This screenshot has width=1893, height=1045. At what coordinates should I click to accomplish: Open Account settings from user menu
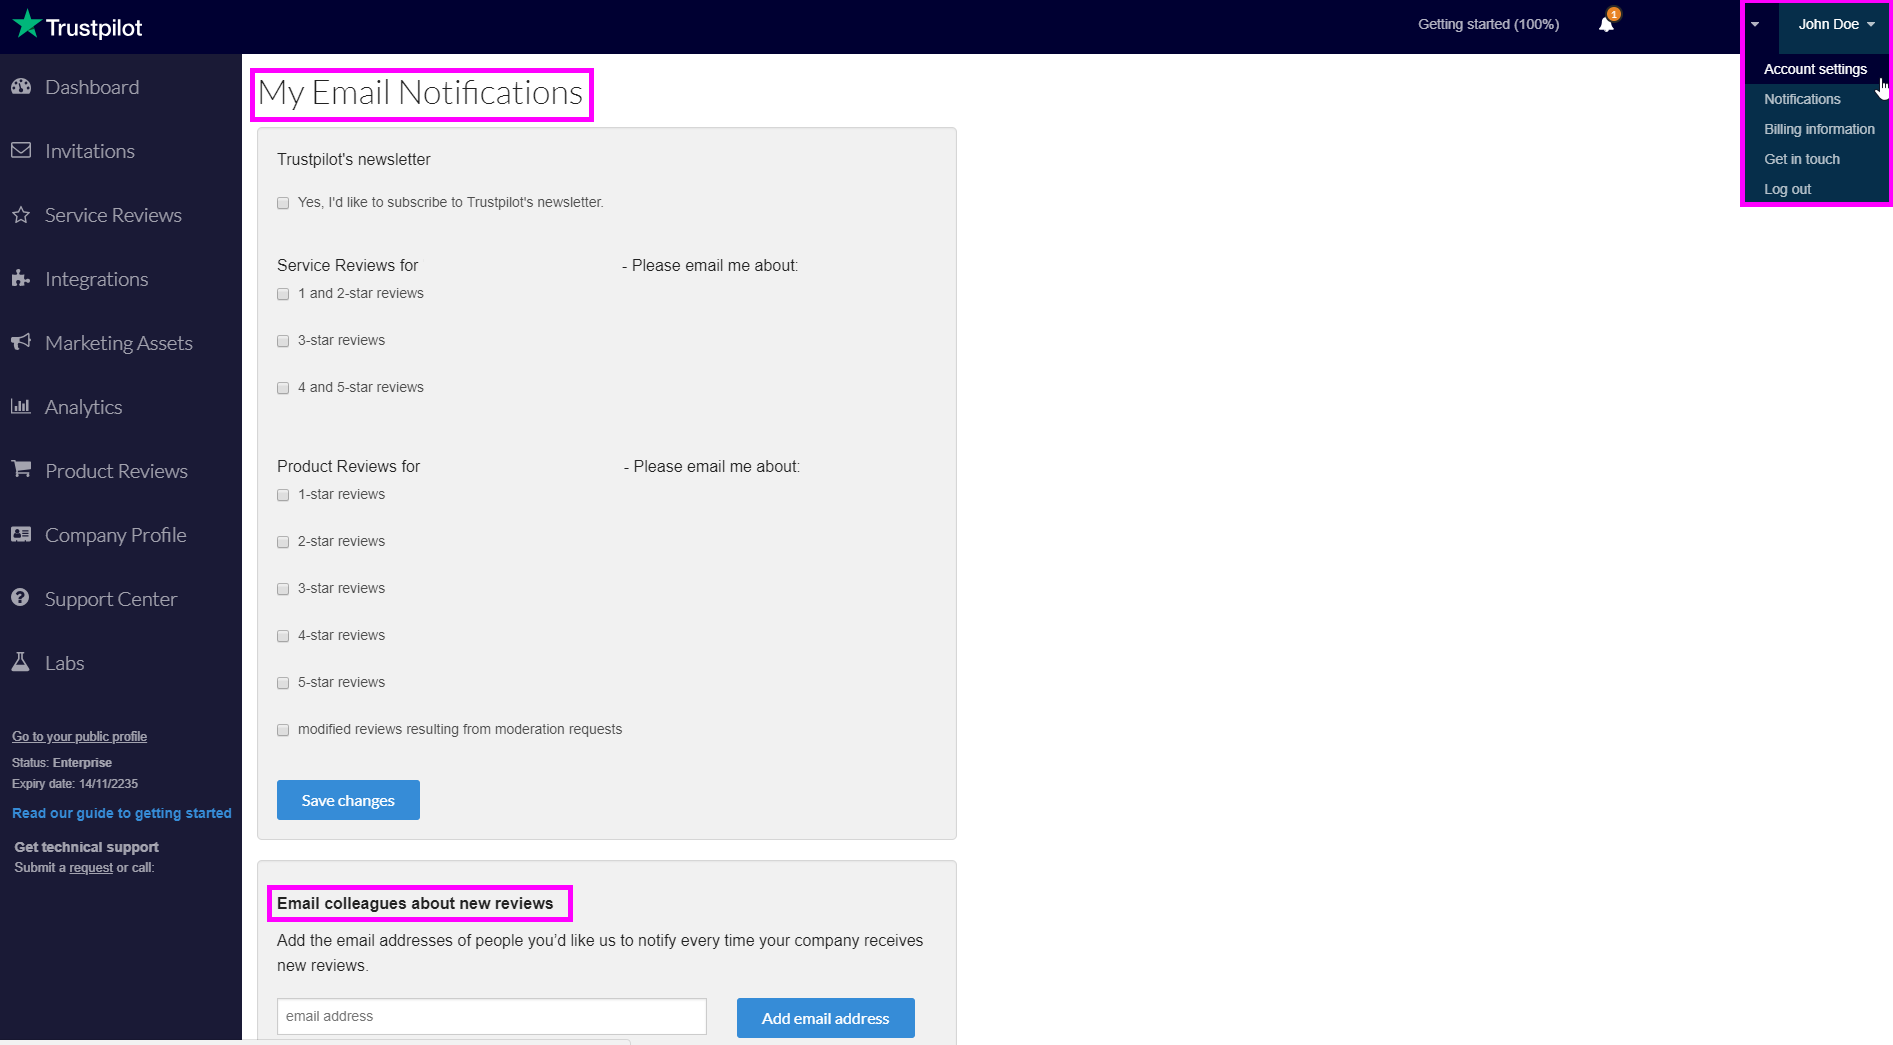pyautogui.click(x=1815, y=69)
